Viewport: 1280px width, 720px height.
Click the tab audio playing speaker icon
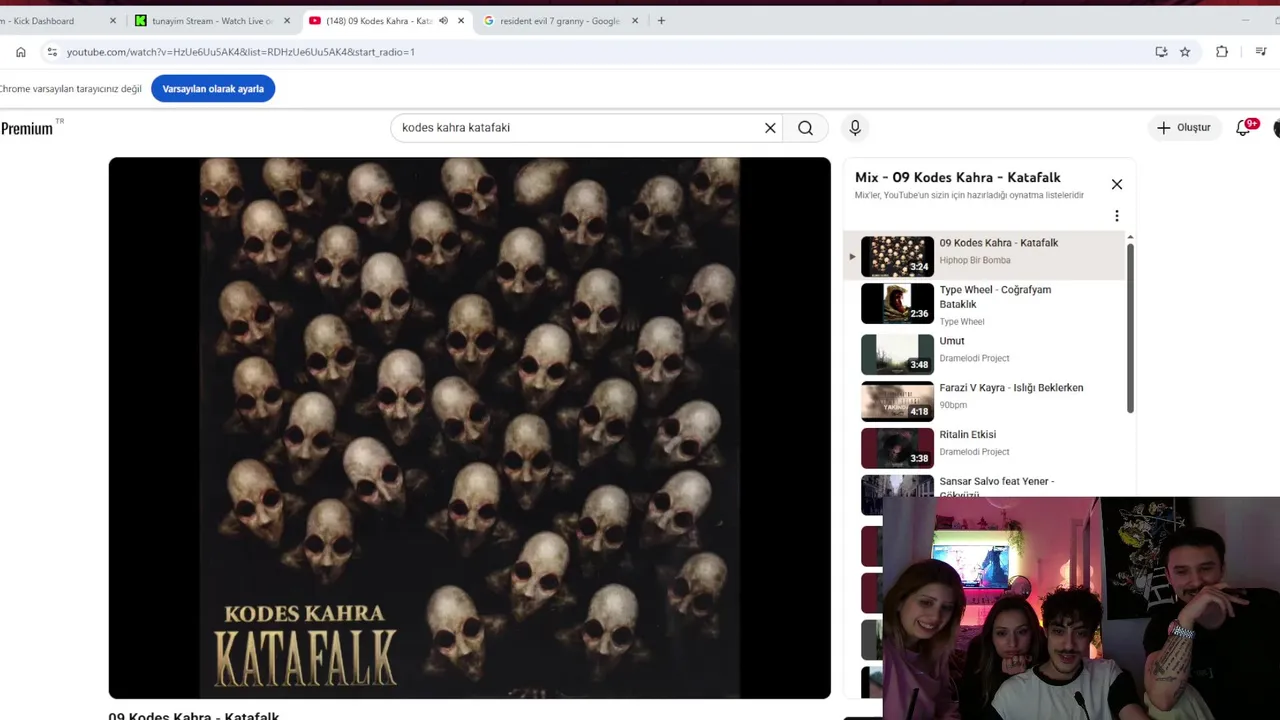pos(443,20)
